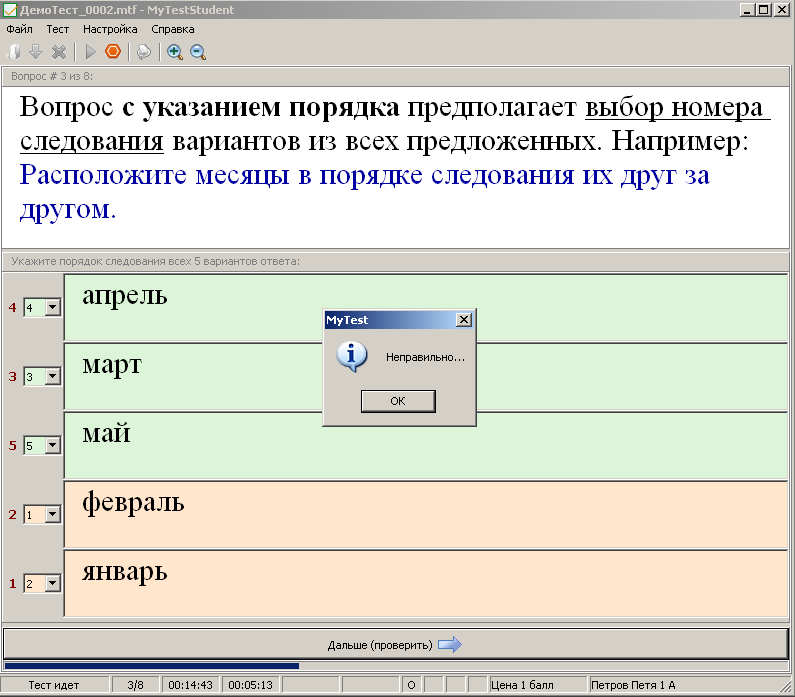Click the open file toolbar icon
Screen dimensions: 795x697
pyautogui.click(x=14, y=52)
